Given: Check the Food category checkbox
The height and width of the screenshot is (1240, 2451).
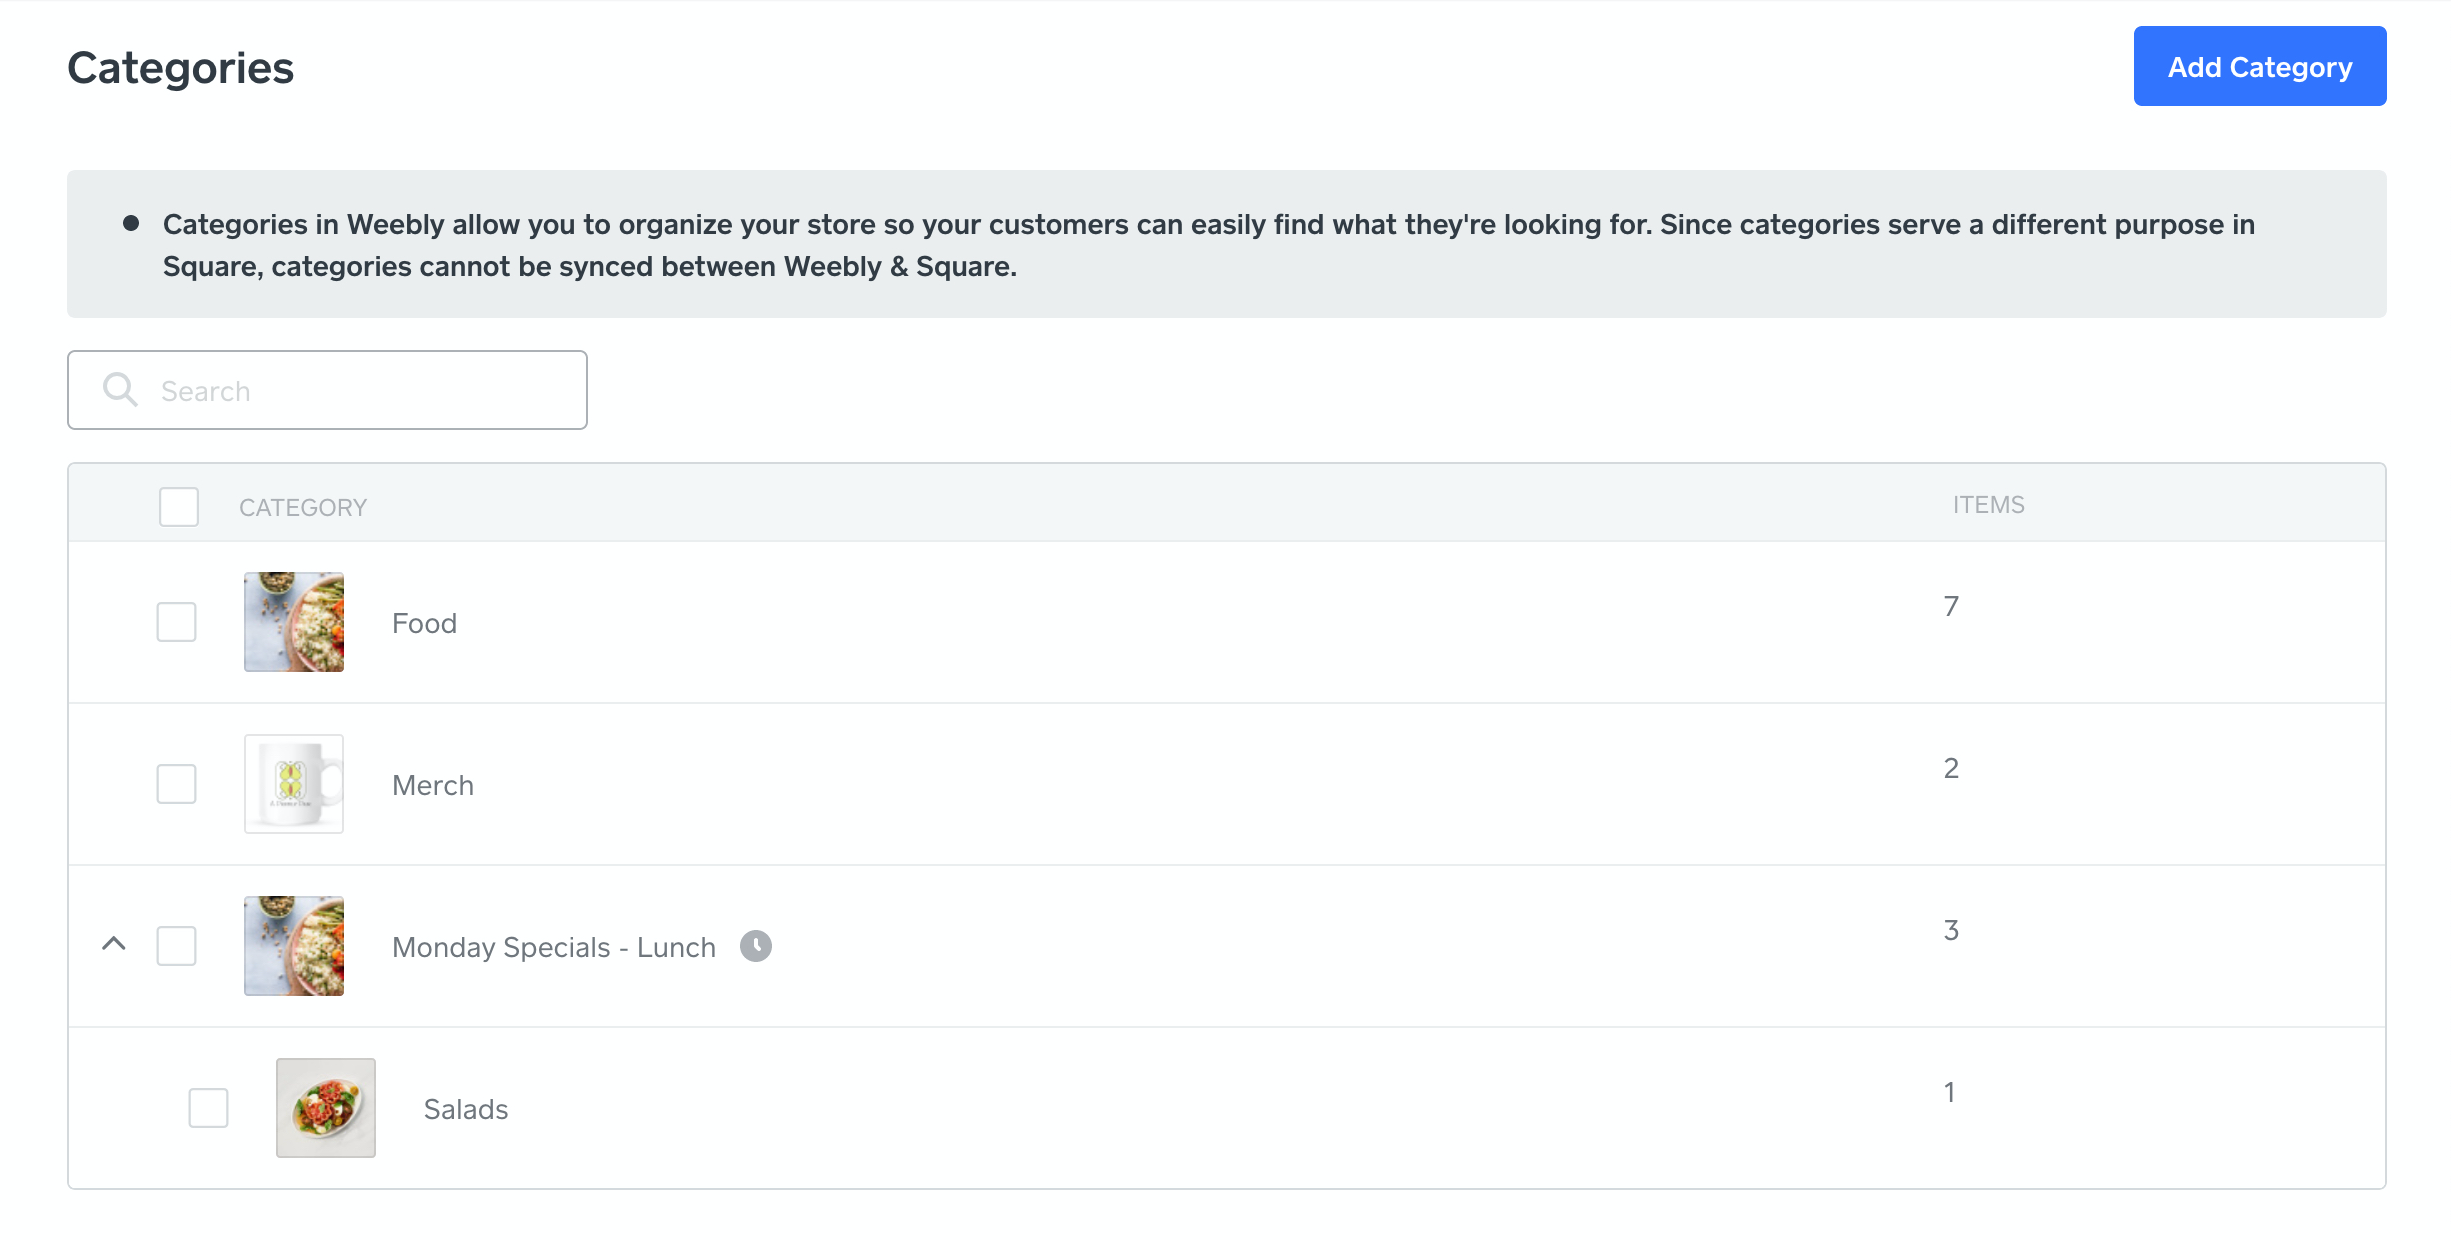Looking at the screenshot, I should [177, 622].
